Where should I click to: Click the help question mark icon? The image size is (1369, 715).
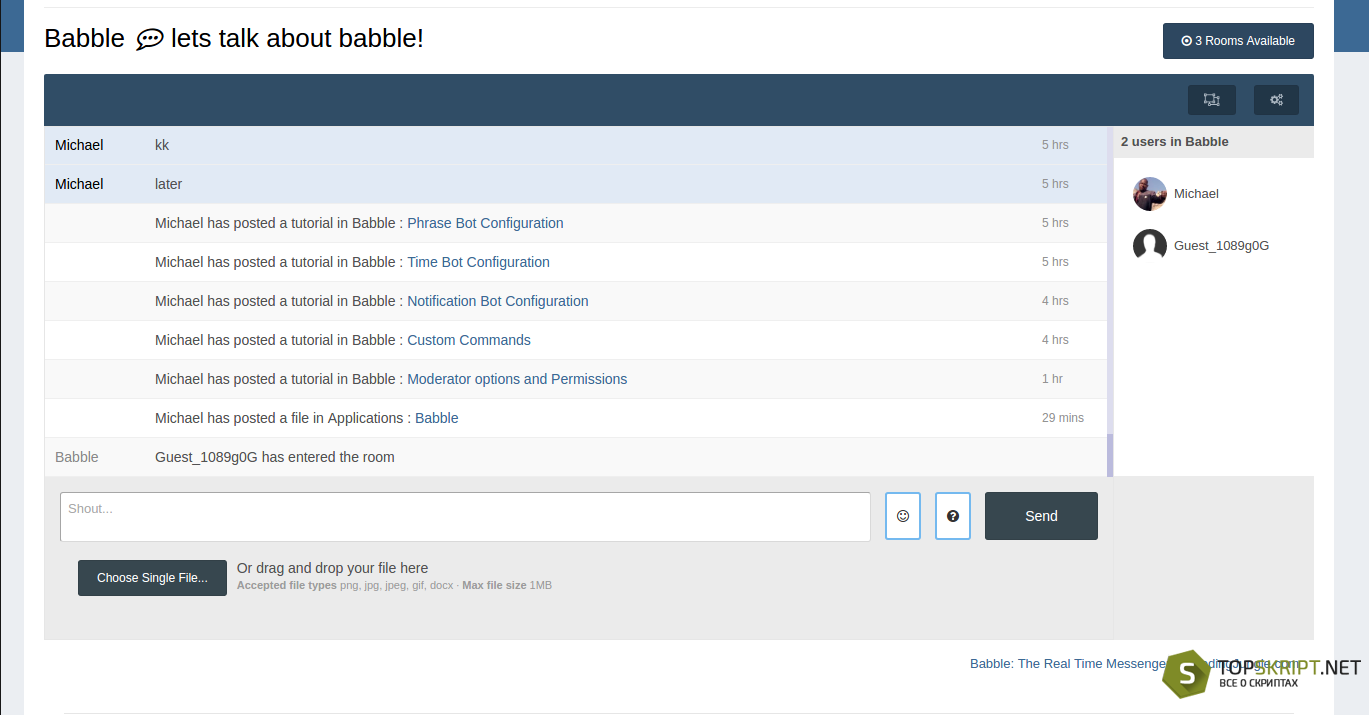point(953,516)
